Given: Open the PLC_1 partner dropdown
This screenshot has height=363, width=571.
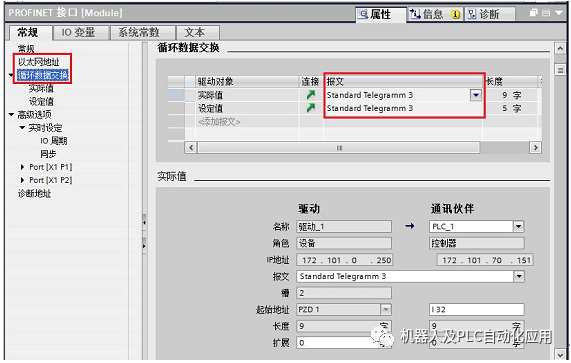Looking at the screenshot, I should pyautogui.click(x=518, y=226).
